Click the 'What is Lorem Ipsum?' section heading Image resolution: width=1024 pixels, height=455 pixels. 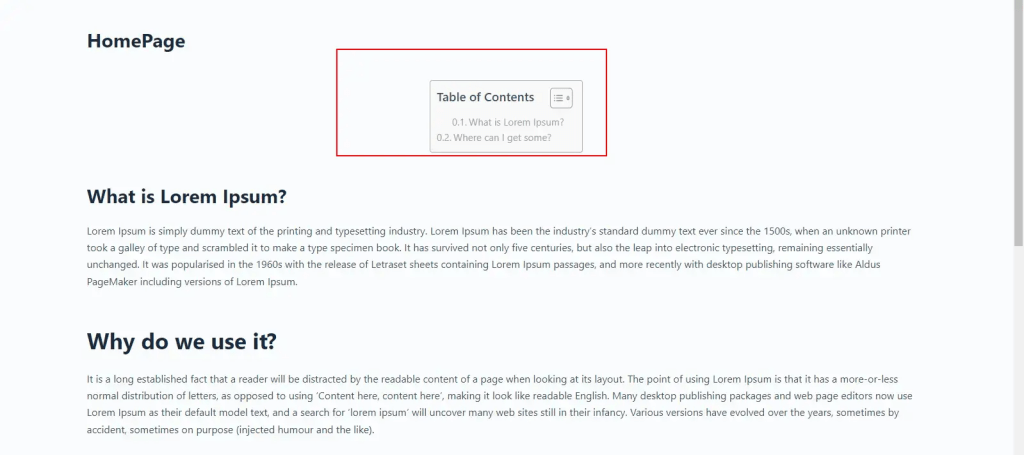tap(187, 197)
